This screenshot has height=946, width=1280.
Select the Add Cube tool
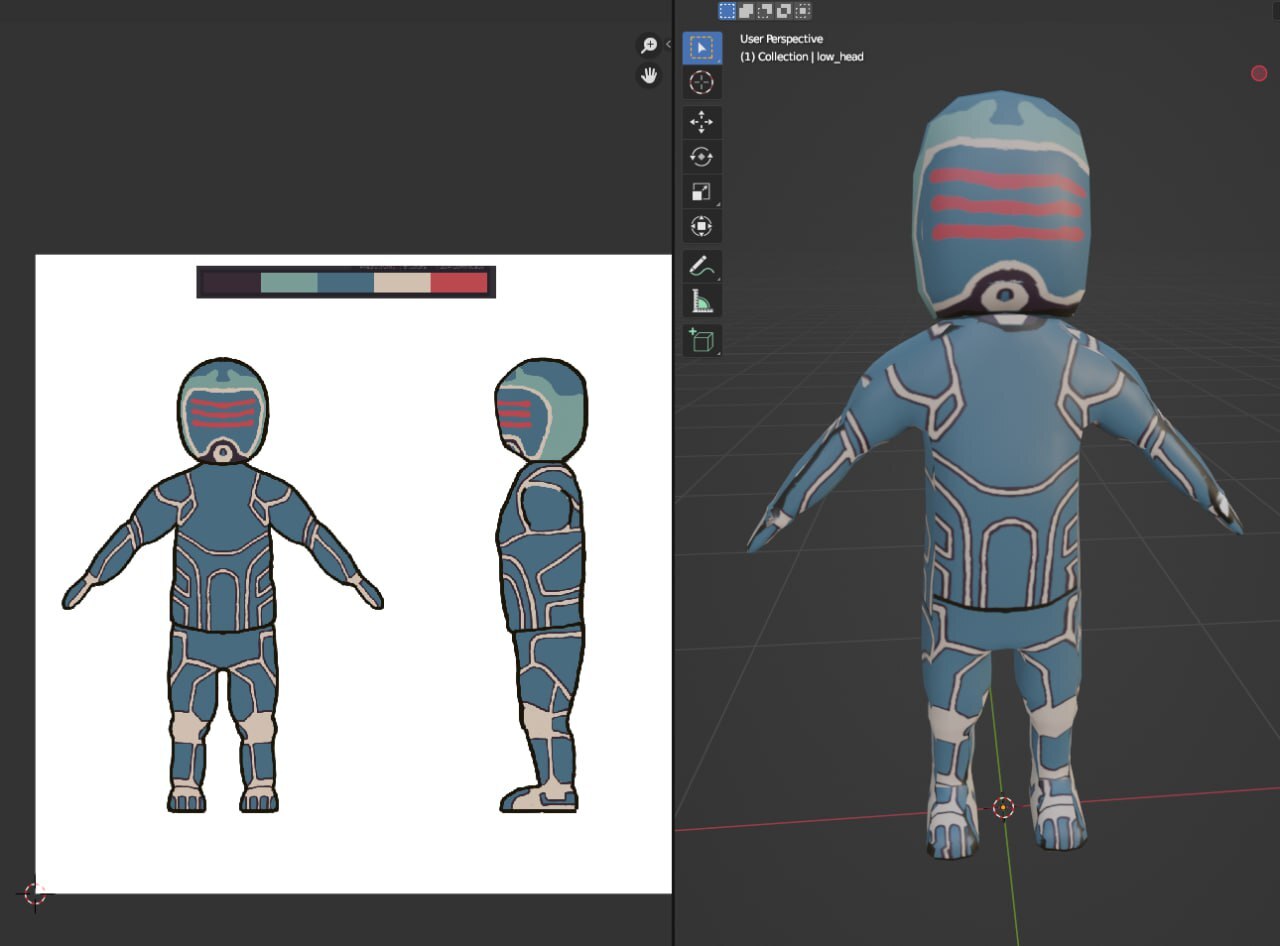pos(701,341)
